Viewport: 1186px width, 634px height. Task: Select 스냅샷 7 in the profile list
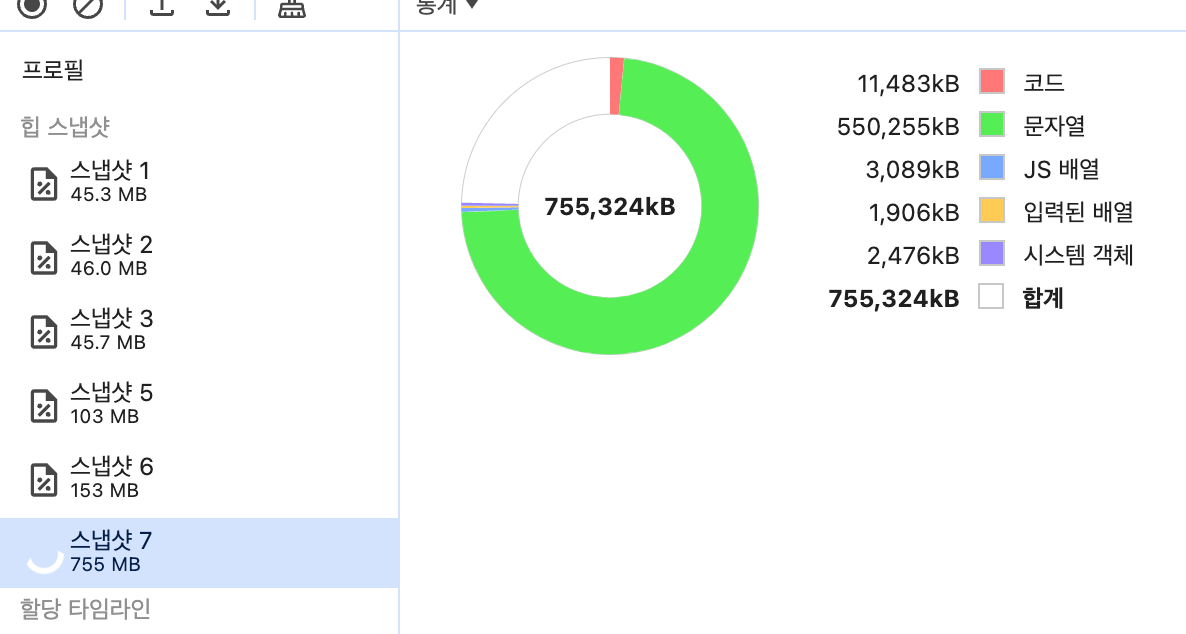pos(199,553)
